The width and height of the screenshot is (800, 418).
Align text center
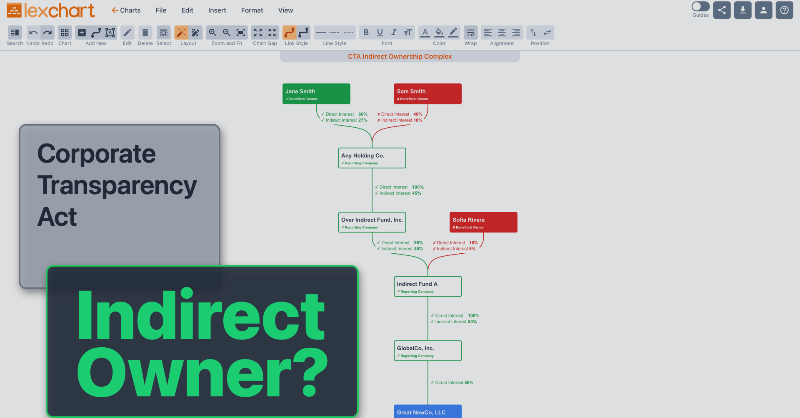[x=502, y=33]
